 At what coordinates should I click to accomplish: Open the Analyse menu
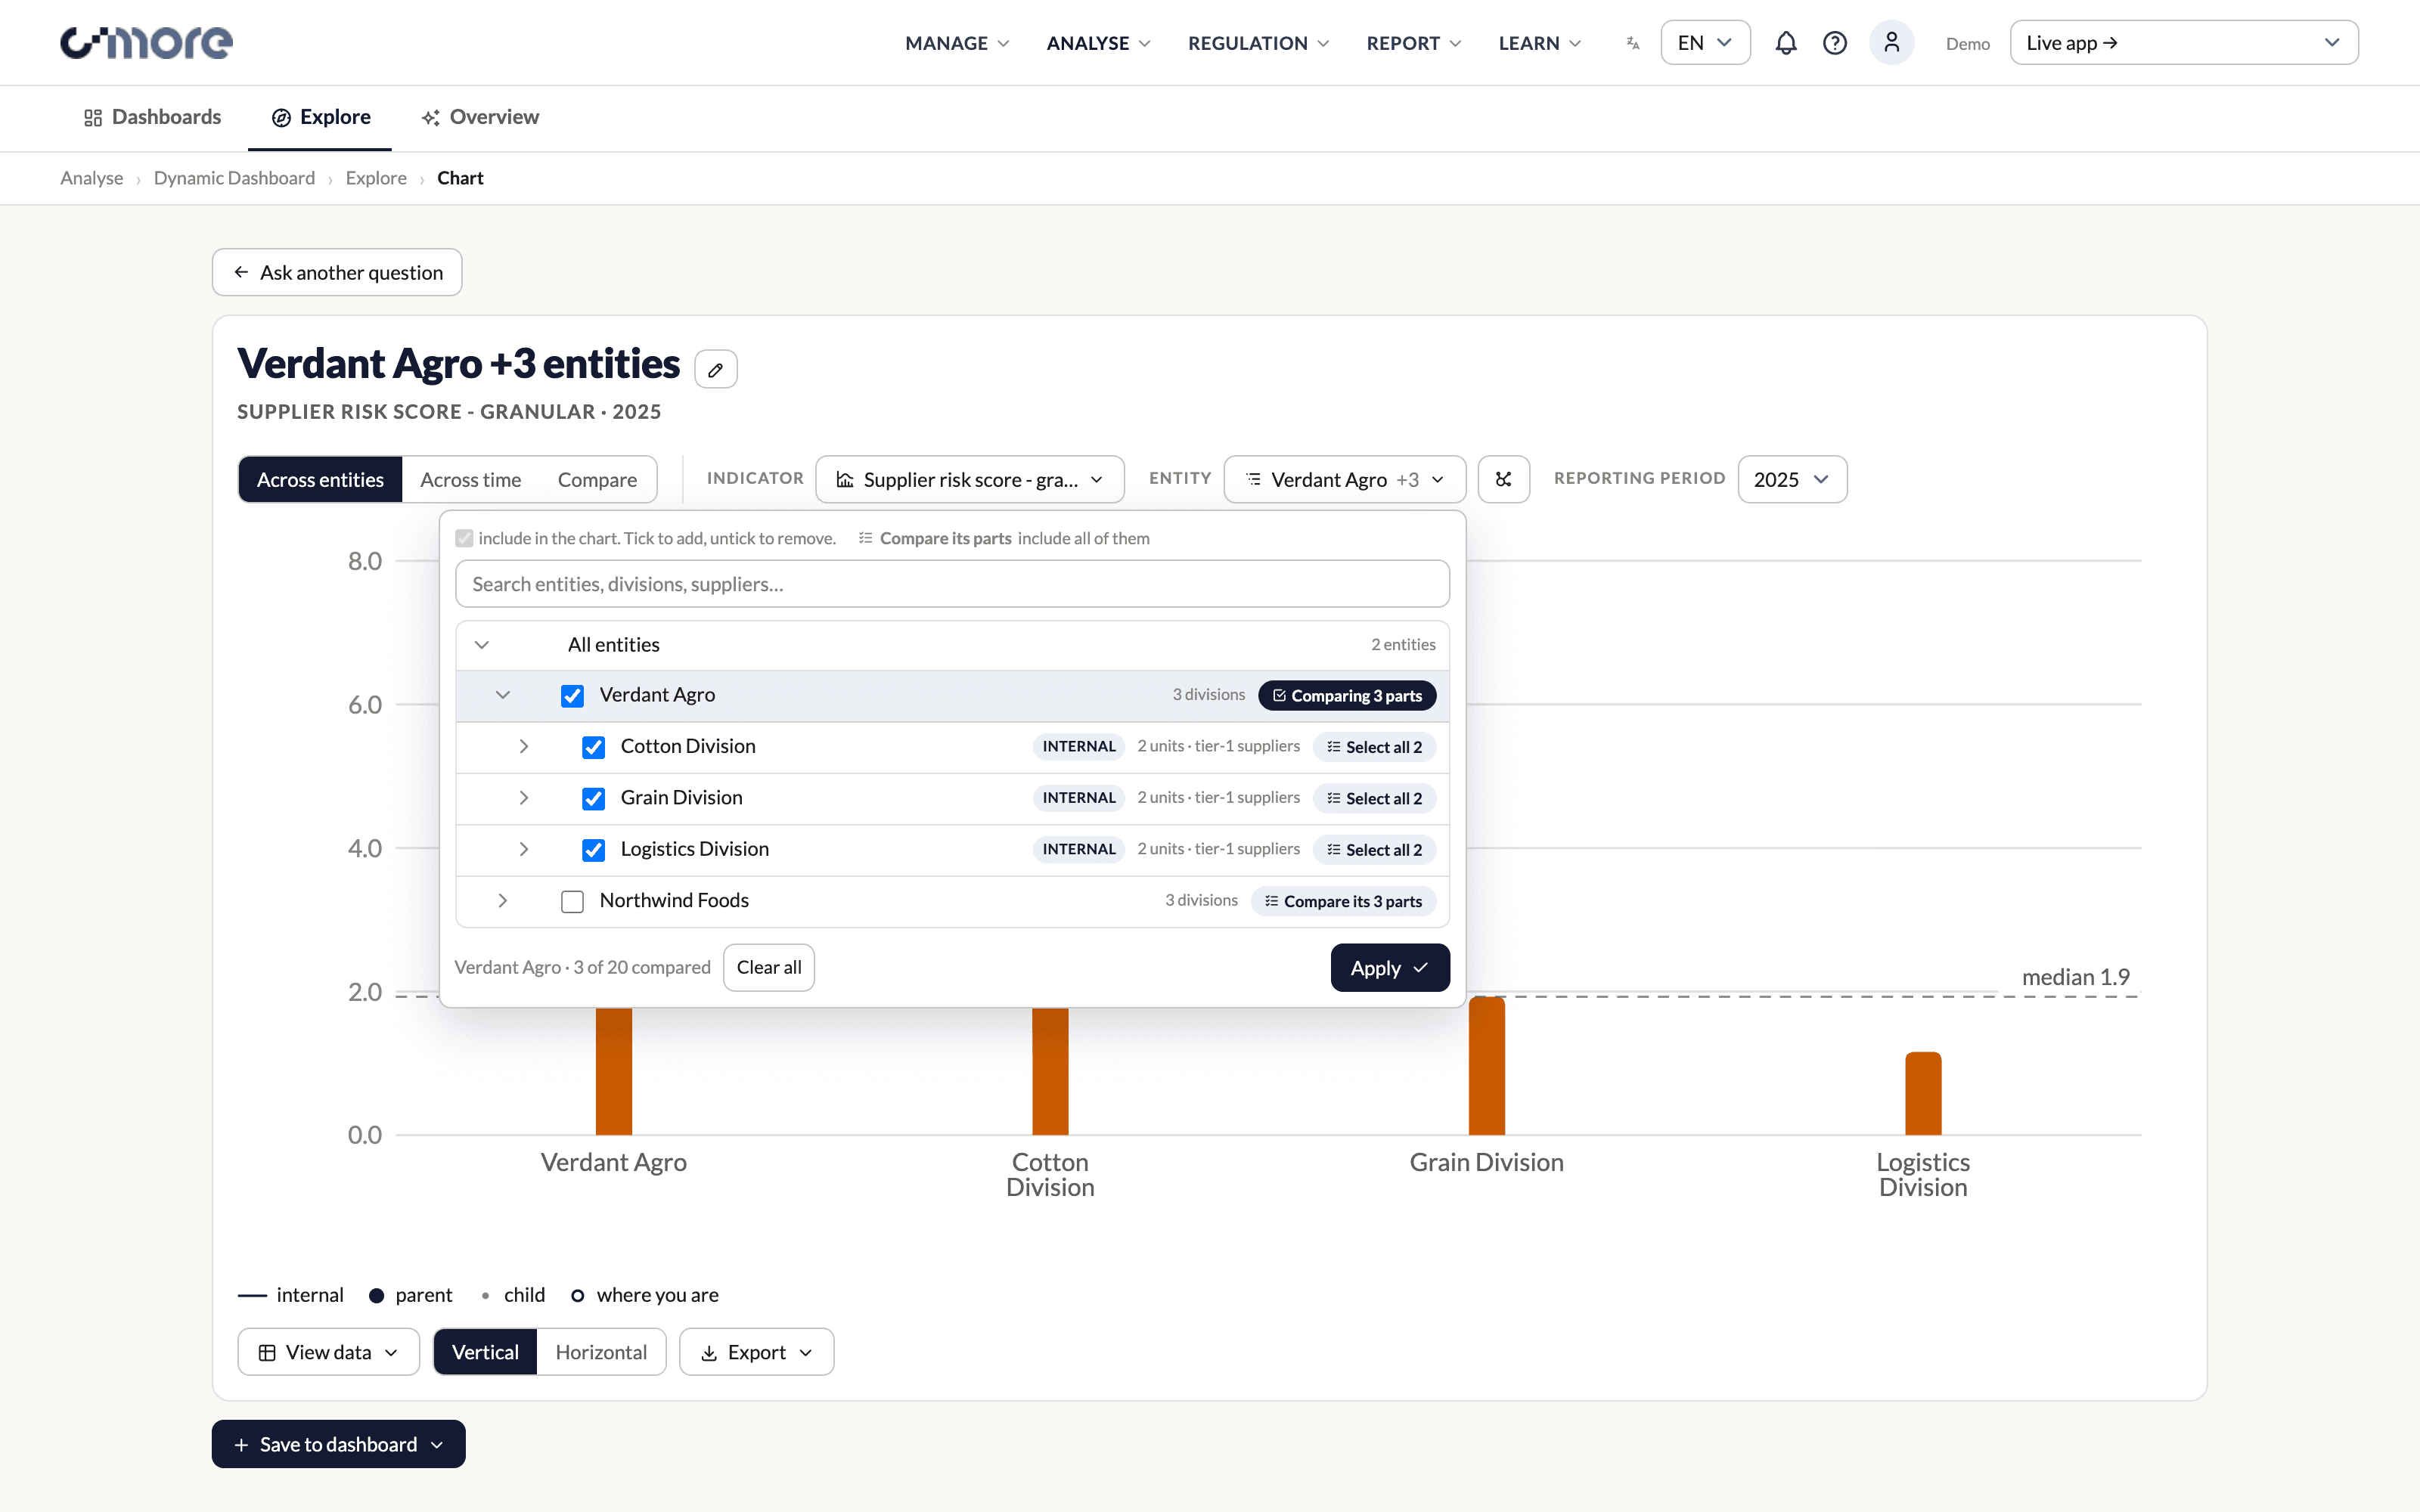coord(1098,43)
